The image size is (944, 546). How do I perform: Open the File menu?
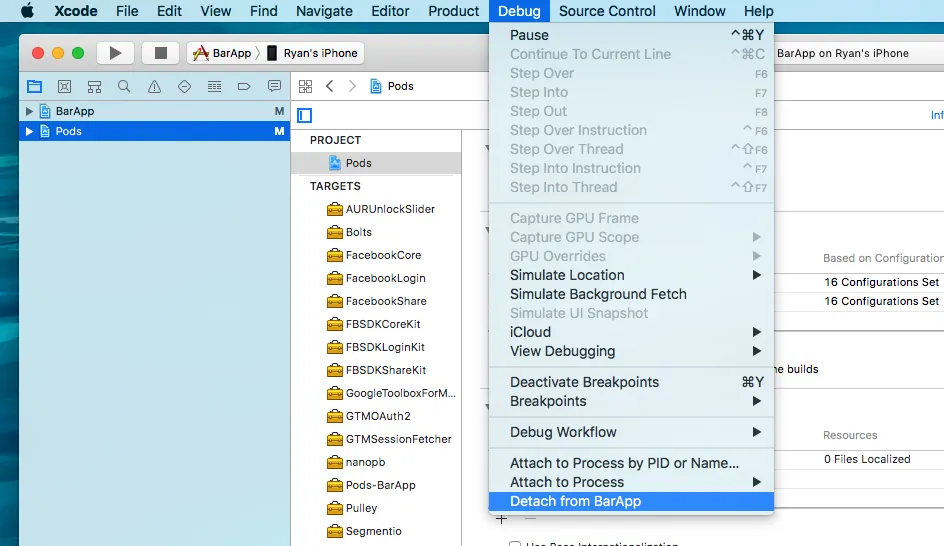pyautogui.click(x=127, y=11)
